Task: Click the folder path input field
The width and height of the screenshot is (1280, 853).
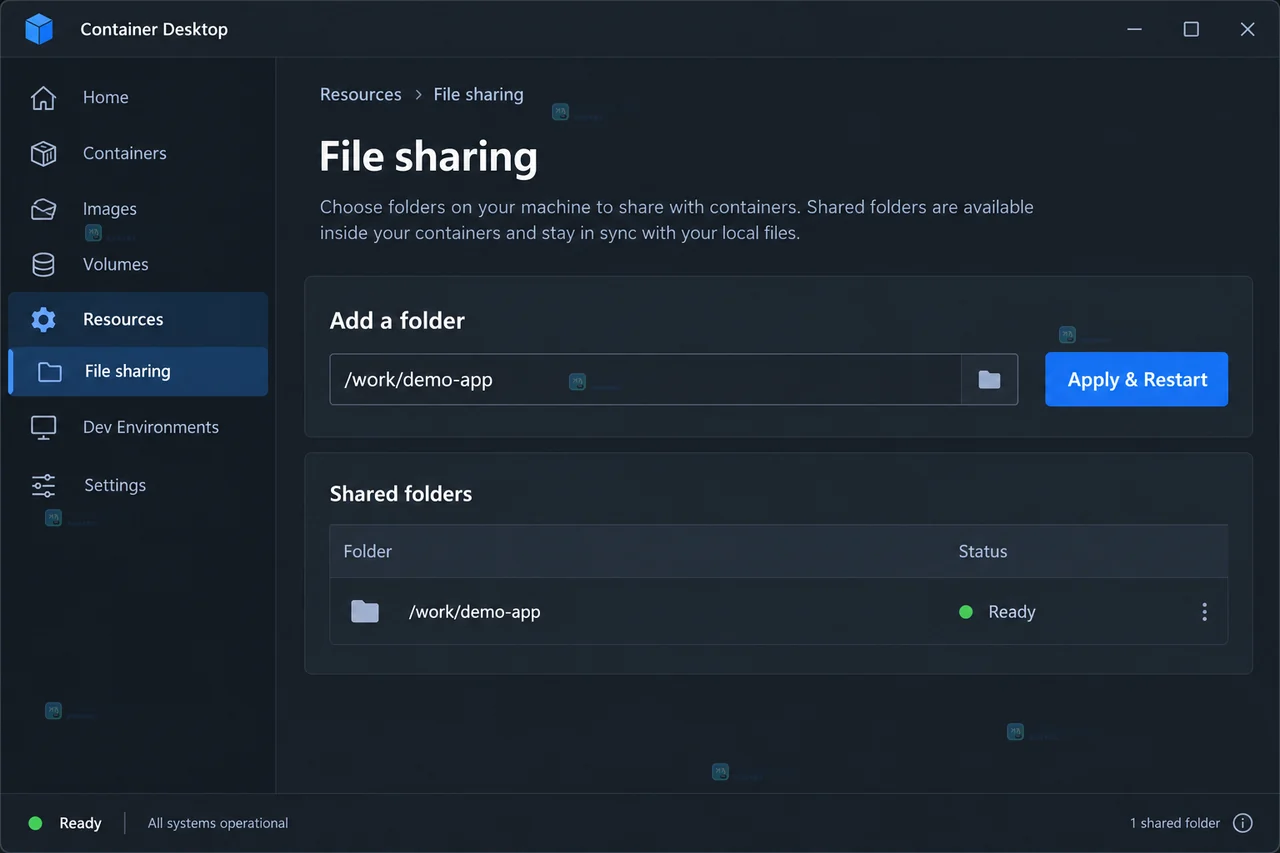Action: coord(645,379)
